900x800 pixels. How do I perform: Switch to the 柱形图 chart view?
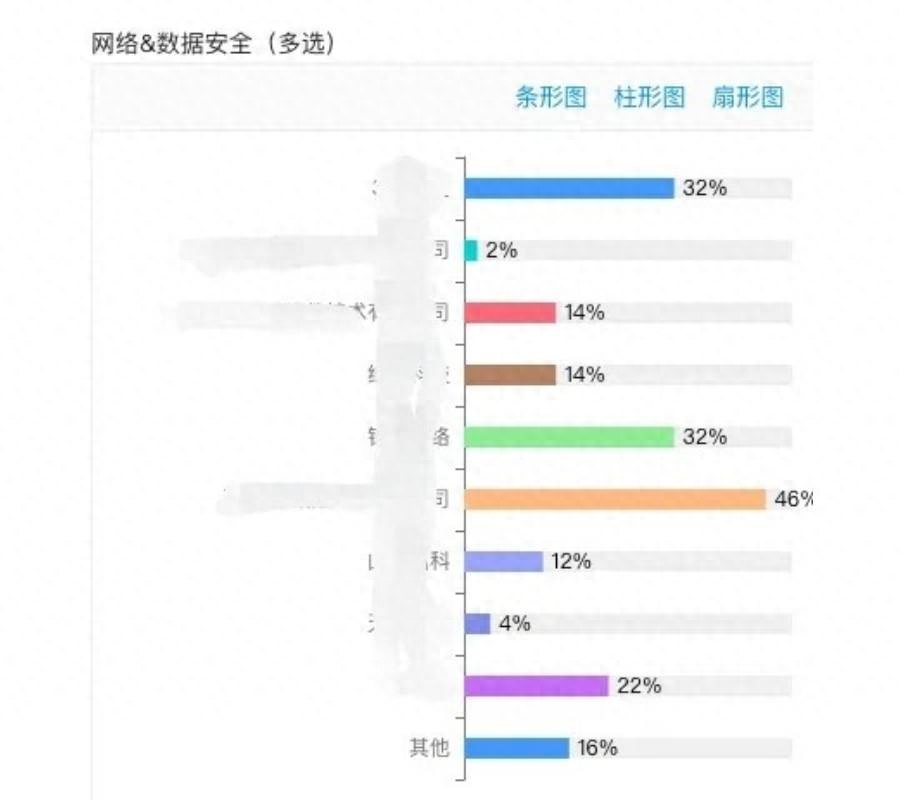point(649,96)
